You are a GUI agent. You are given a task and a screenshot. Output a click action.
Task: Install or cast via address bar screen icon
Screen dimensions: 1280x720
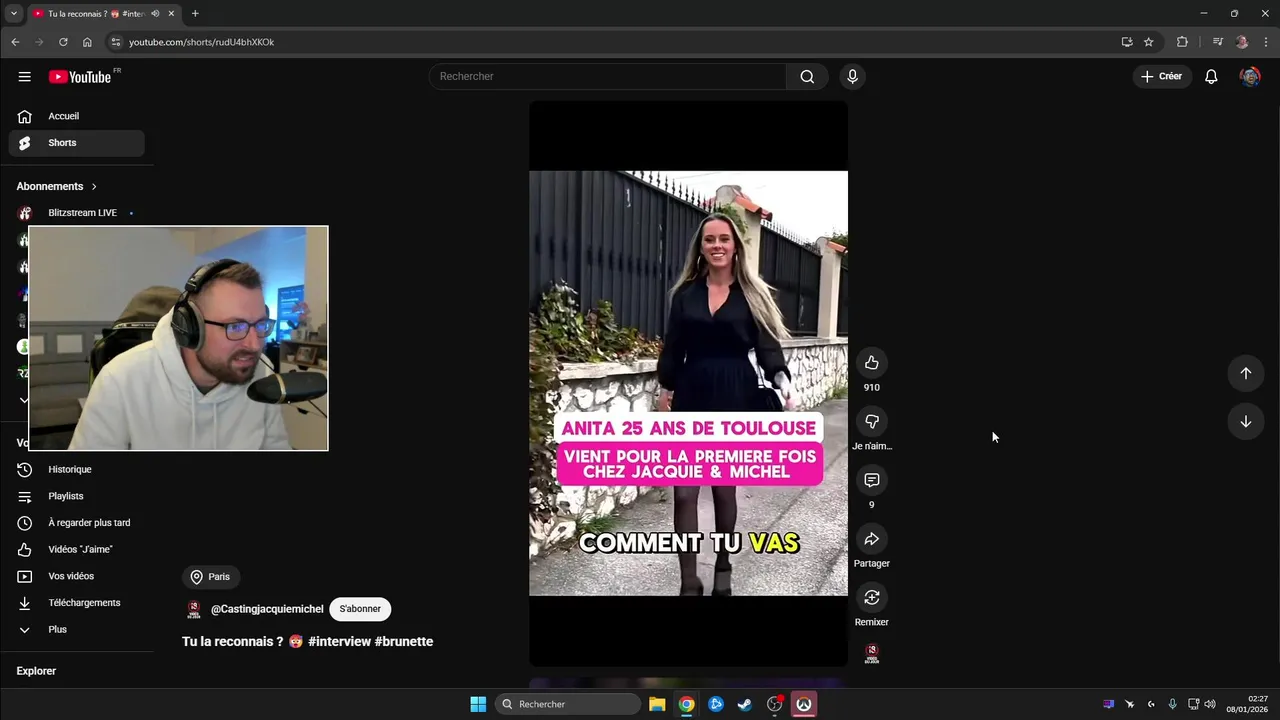pyautogui.click(x=1127, y=42)
